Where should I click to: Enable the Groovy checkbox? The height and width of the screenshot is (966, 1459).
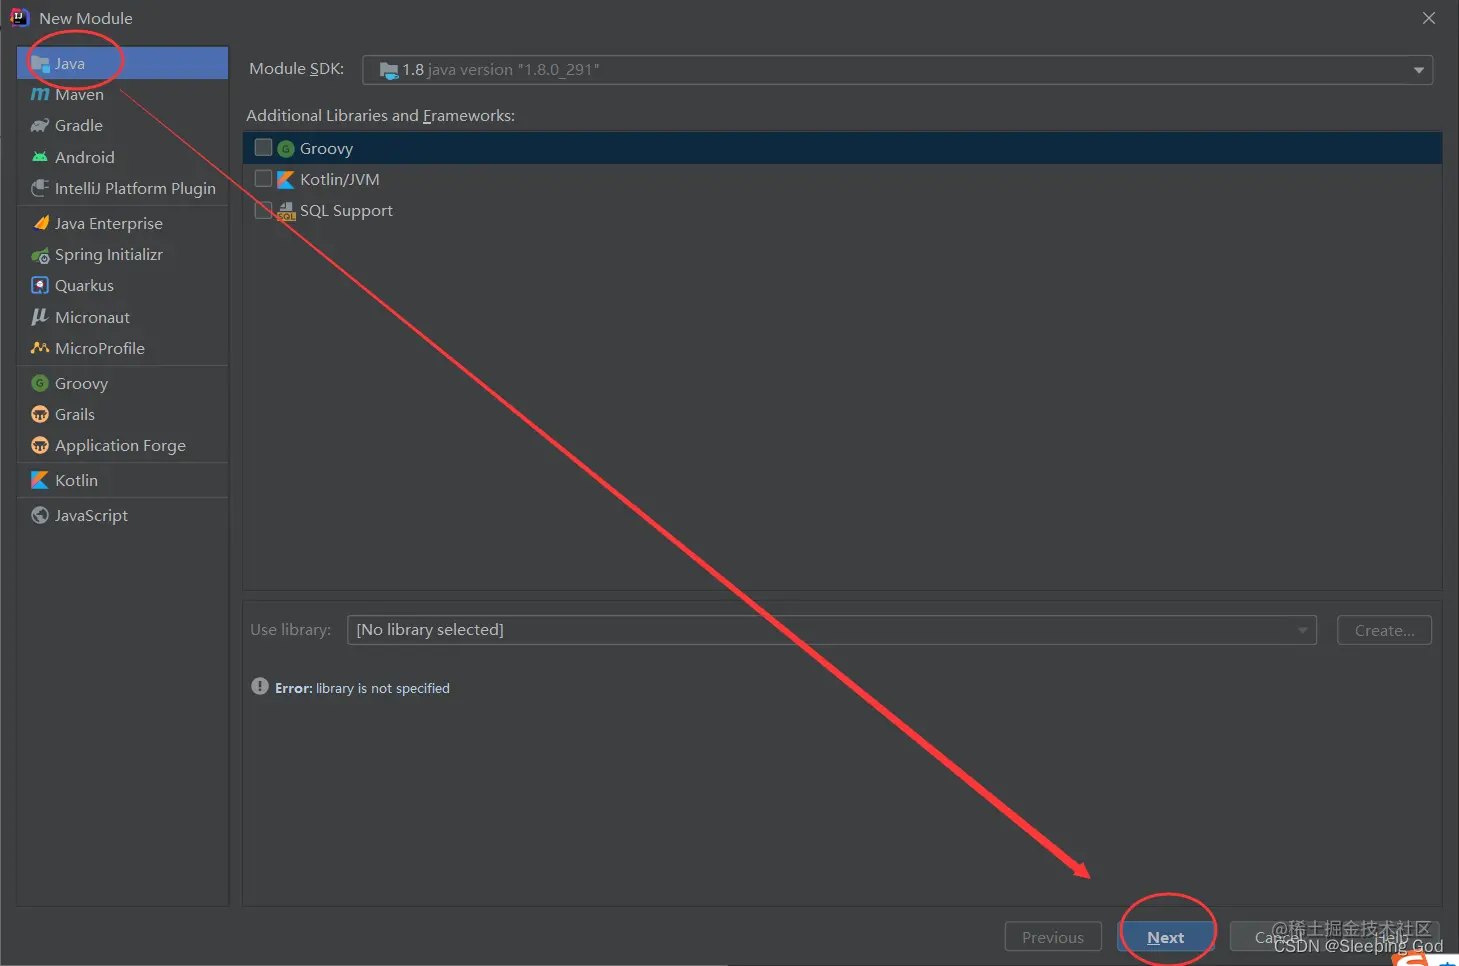(264, 148)
